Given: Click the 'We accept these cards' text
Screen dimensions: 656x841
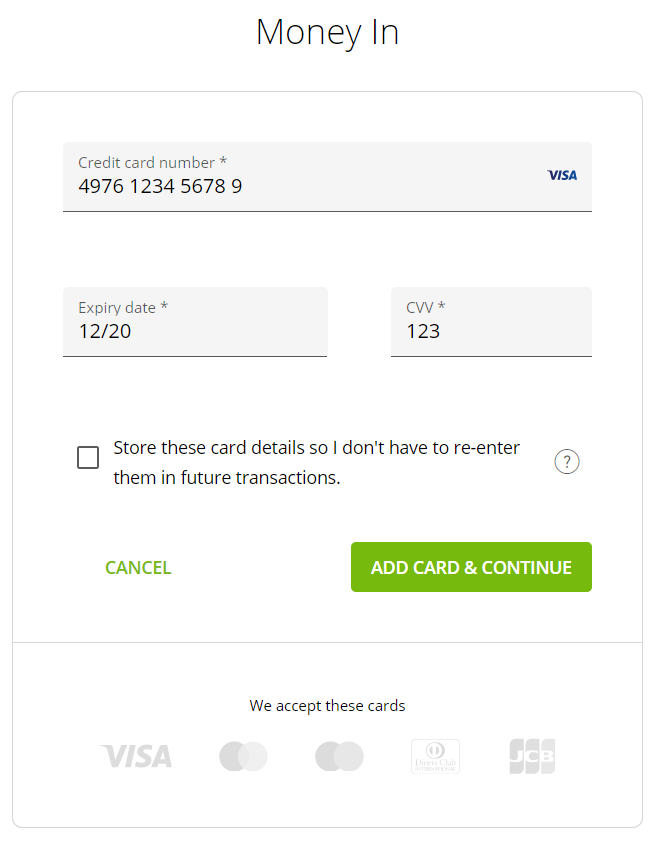Looking at the screenshot, I should click(327, 706).
